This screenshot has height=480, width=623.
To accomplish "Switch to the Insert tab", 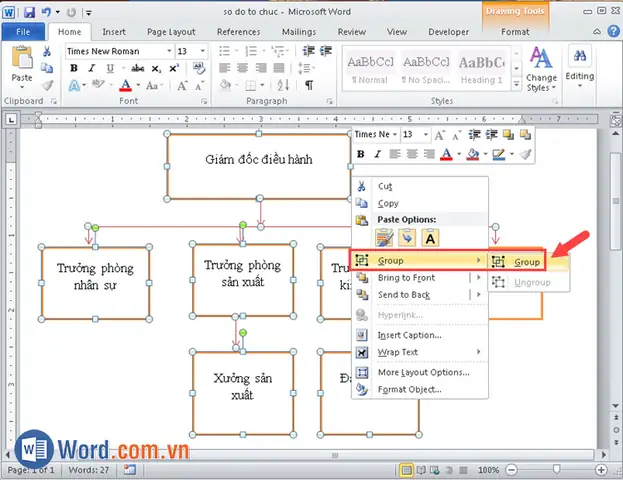I will pyautogui.click(x=114, y=32).
